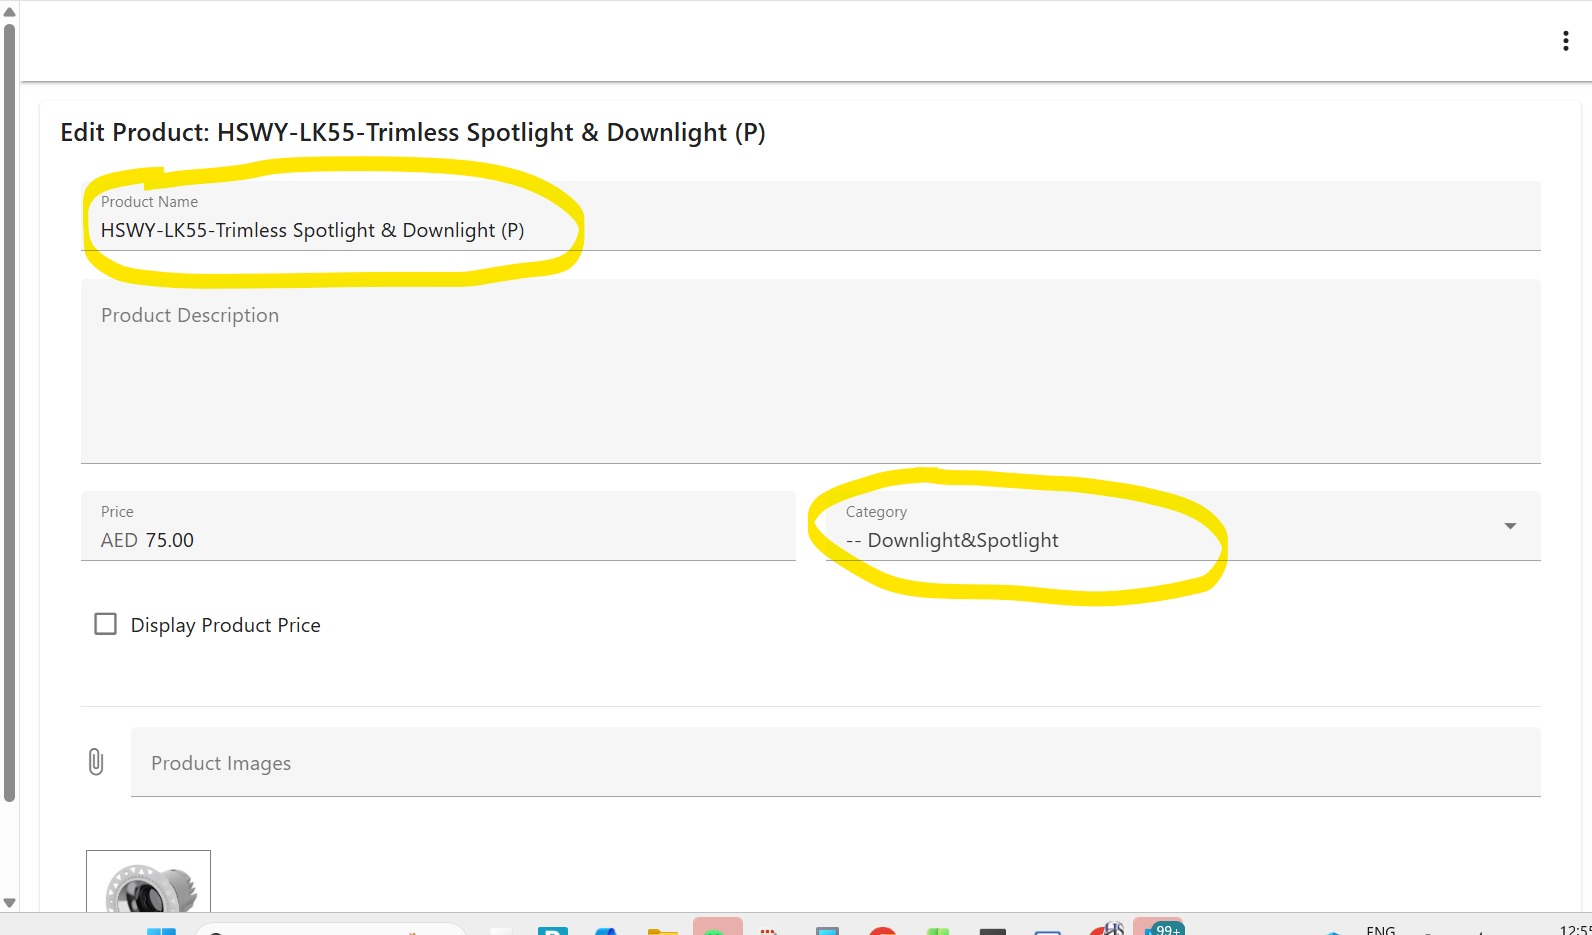This screenshot has height=935, width=1592.
Task: Select the spotlight product image thumbnail
Action: point(148,882)
